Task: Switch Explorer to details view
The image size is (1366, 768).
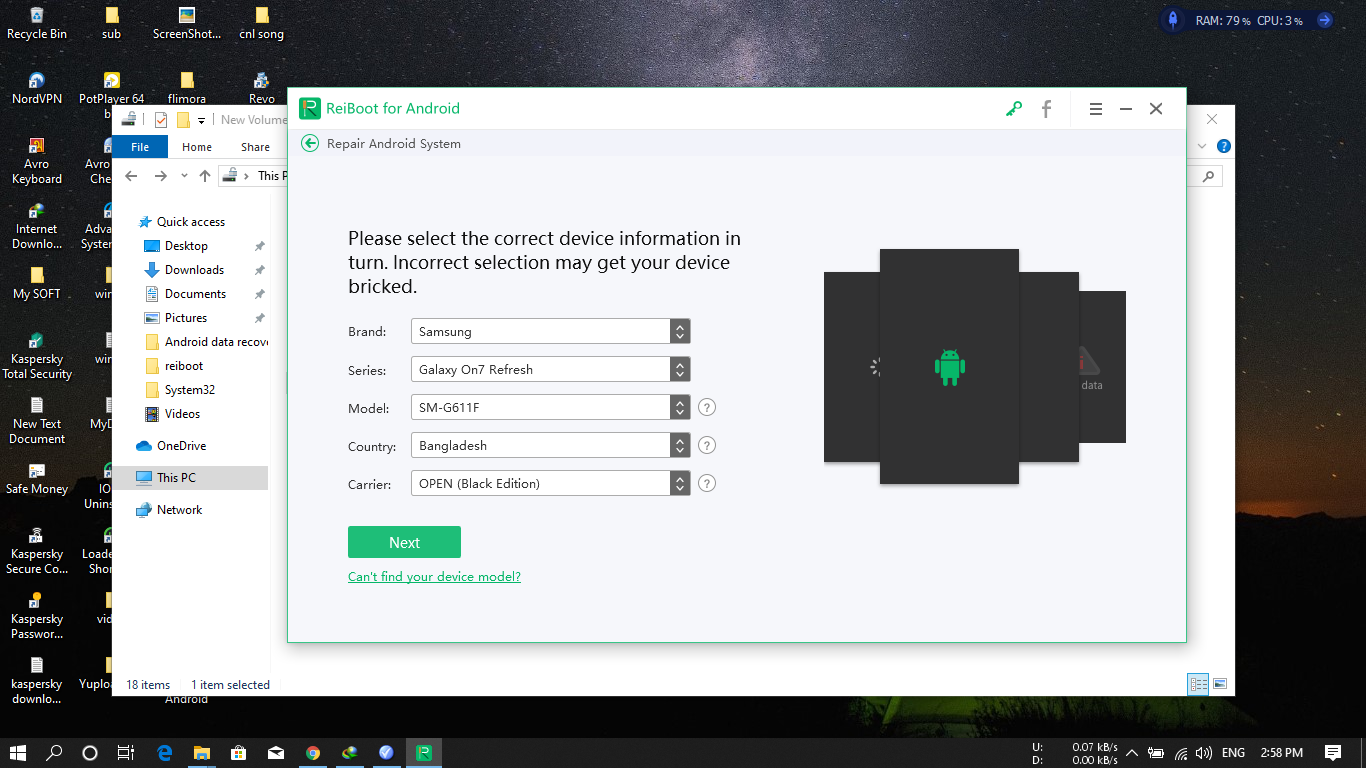Action: point(1198,684)
